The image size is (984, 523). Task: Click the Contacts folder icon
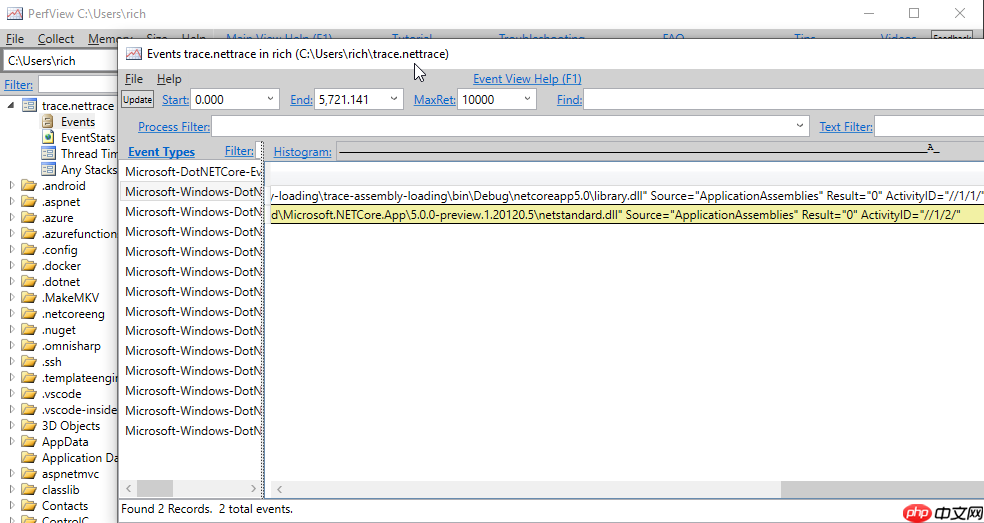tap(29, 505)
